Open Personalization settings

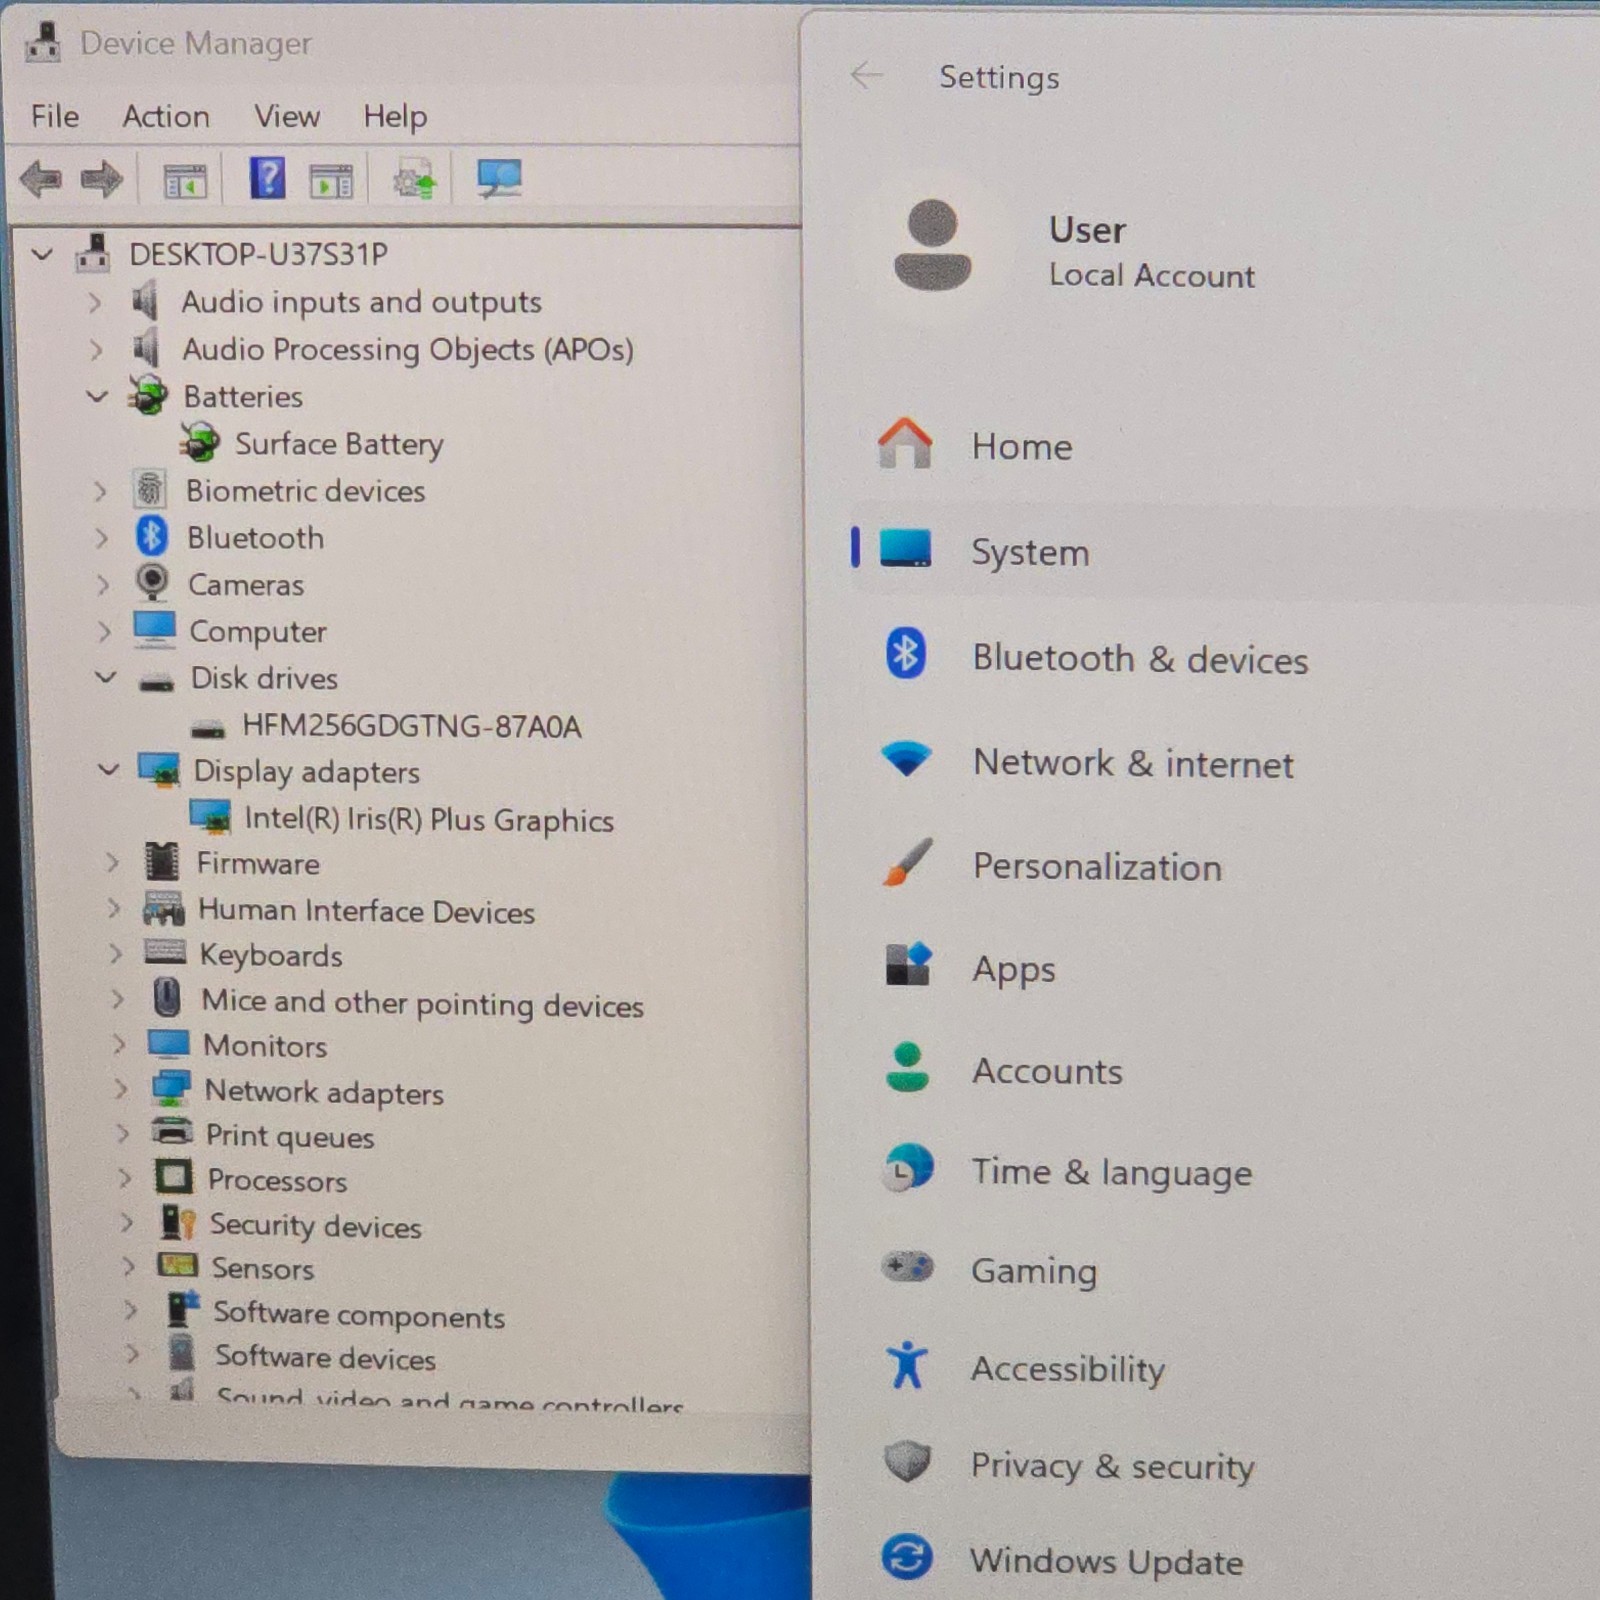pos(1097,866)
